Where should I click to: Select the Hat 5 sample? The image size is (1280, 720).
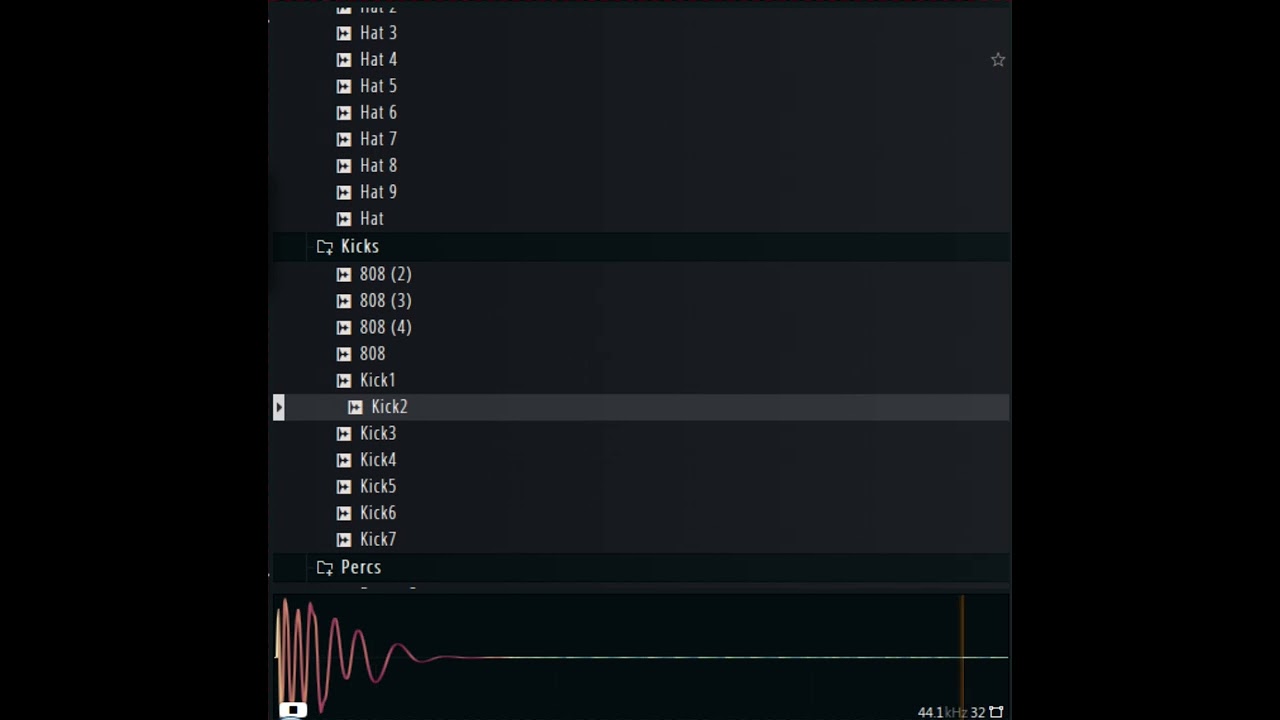pos(378,86)
